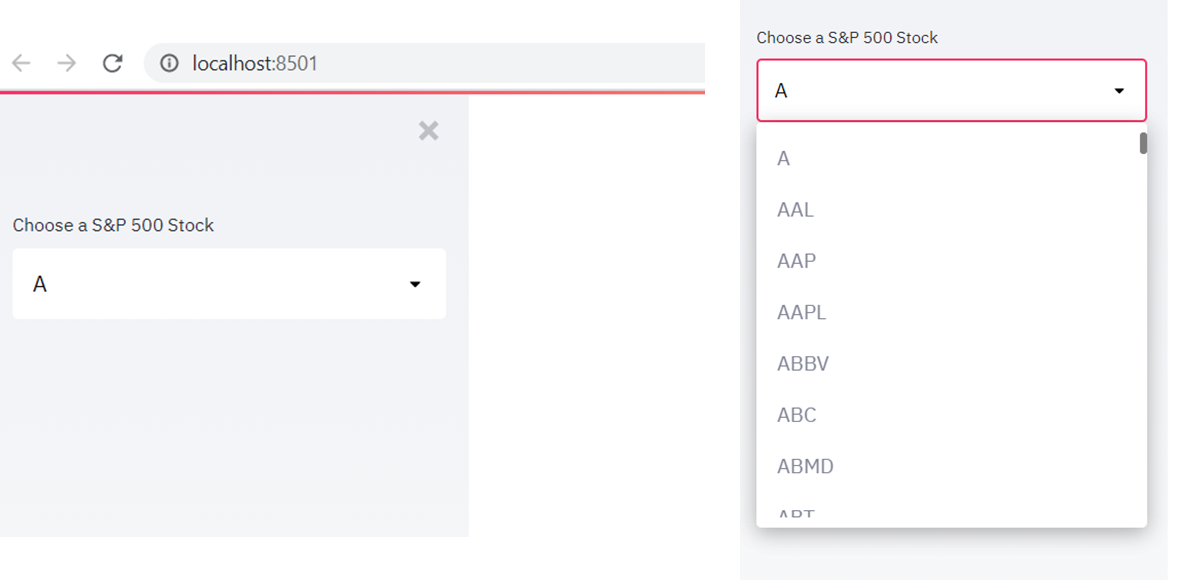The height and width of the screenshot is (580, 1178).
Task: Pick AAP in the dropdown options
Action: pos(797,261)
